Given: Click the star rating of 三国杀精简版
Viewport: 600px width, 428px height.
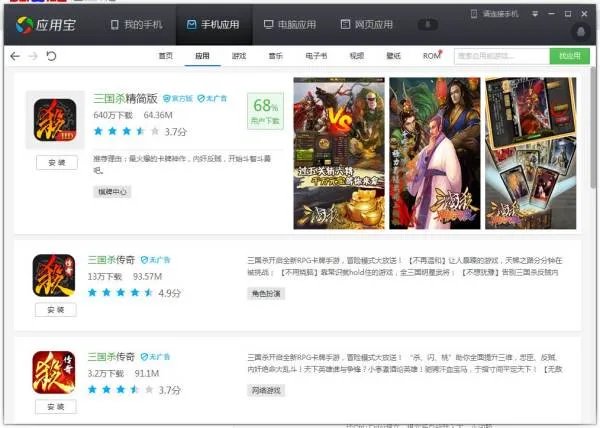Looking at the screenshot, I should pyautogui.click(x=126, y=131).
